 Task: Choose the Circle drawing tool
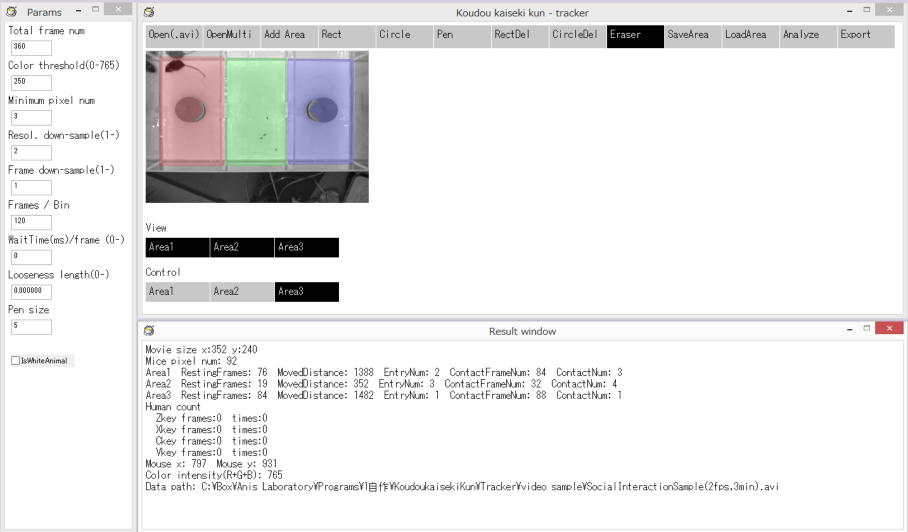(404, 35)
